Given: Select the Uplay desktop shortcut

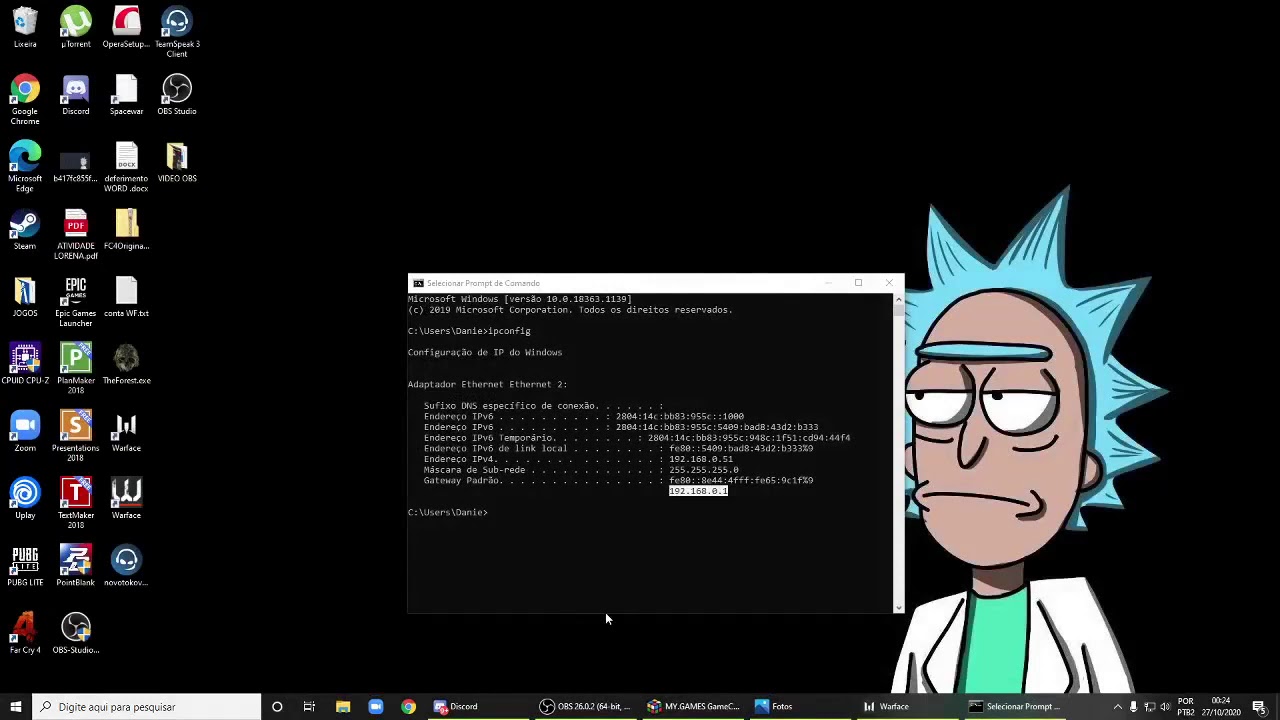Looking at the screenshot, I should (x=25, y=499).
